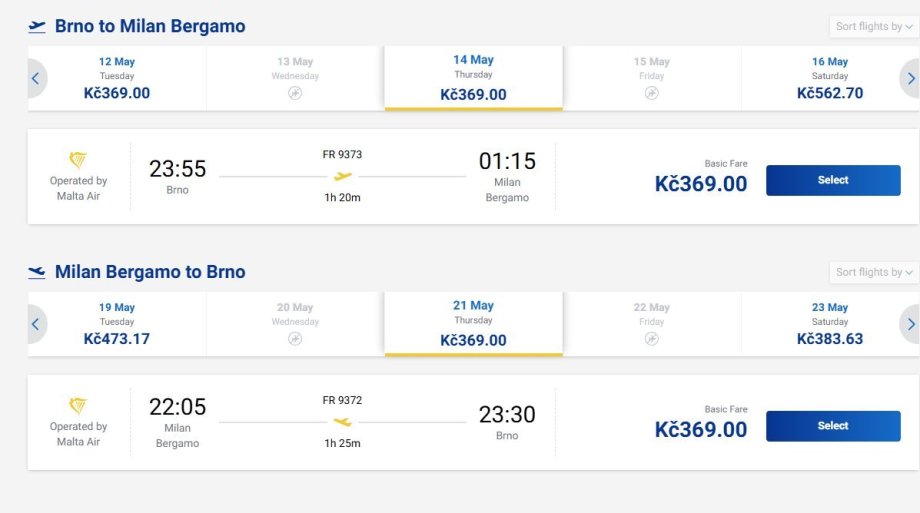This screenshot has width=920, height=513.
Task: Click the 21 May Thursday selected date tab
Action: coord(473,324)
